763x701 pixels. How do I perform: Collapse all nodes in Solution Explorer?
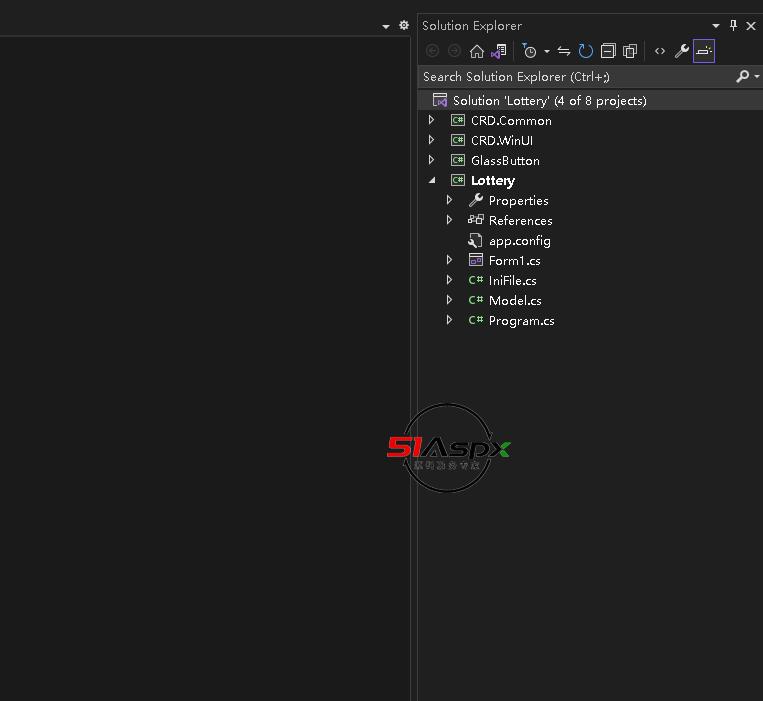tap(608, 51)
